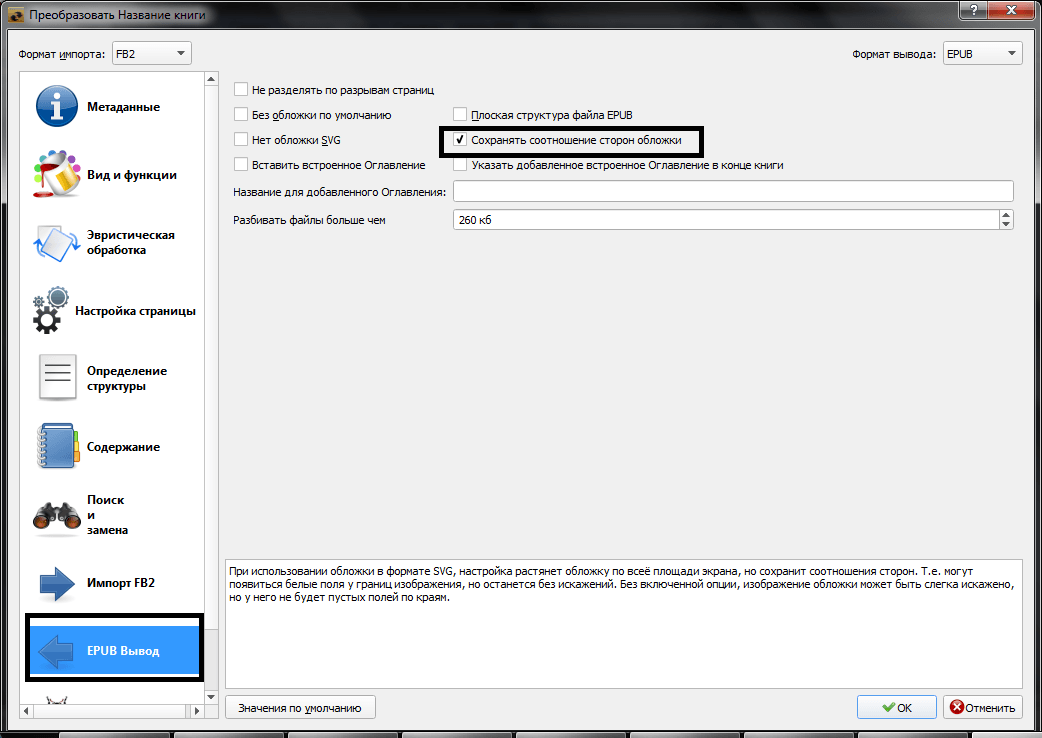Select the Импорт FB2 arrow icon
Image resolution: width=1042 pixels, height=738 pixels.
(x=57, y=583)
